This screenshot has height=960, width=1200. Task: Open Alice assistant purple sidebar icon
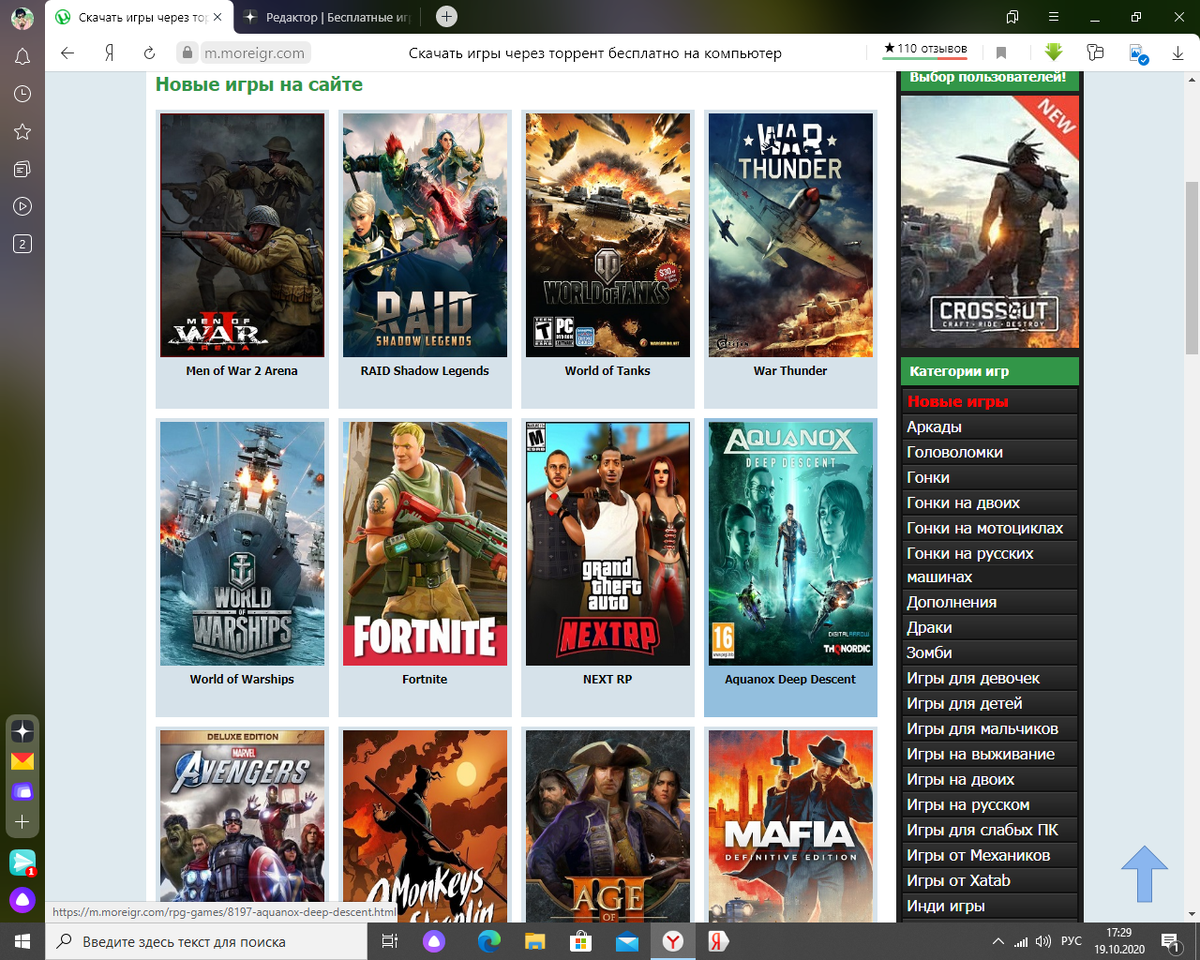point(22,899)
